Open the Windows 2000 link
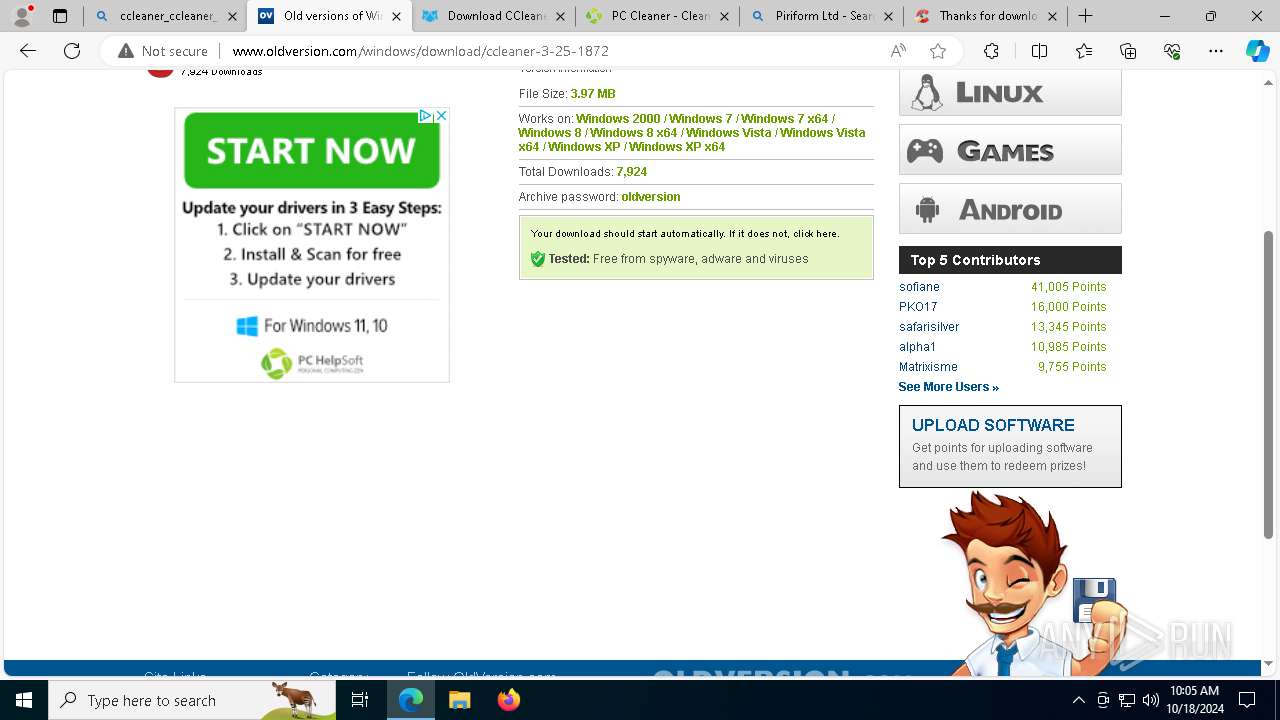Viewport: 1280px width, 720px height. point(618,119)
